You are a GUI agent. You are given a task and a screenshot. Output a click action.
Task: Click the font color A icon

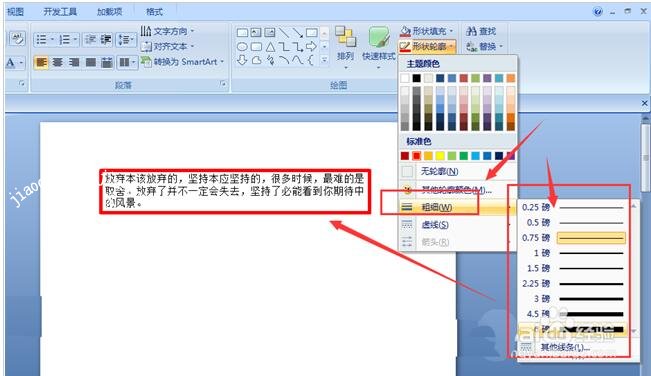pyautogui.click(x=11, y=63)
